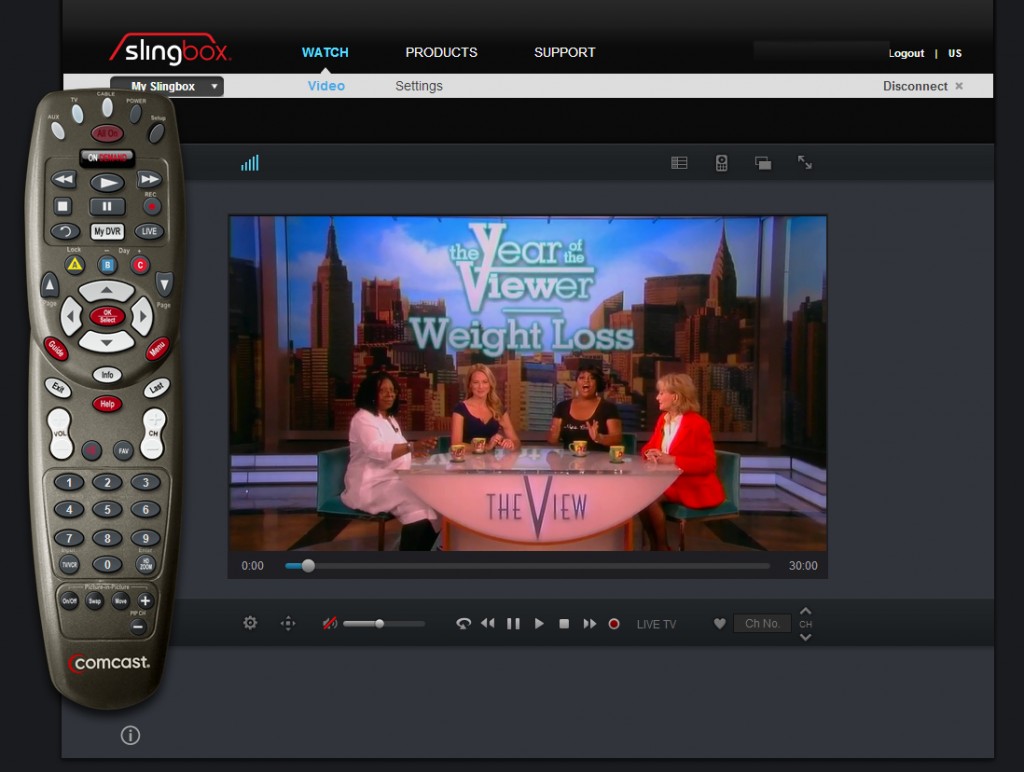Click the video player thumbnail area
The height and width of the screenshot is (772, 1024).
[528, 383]
